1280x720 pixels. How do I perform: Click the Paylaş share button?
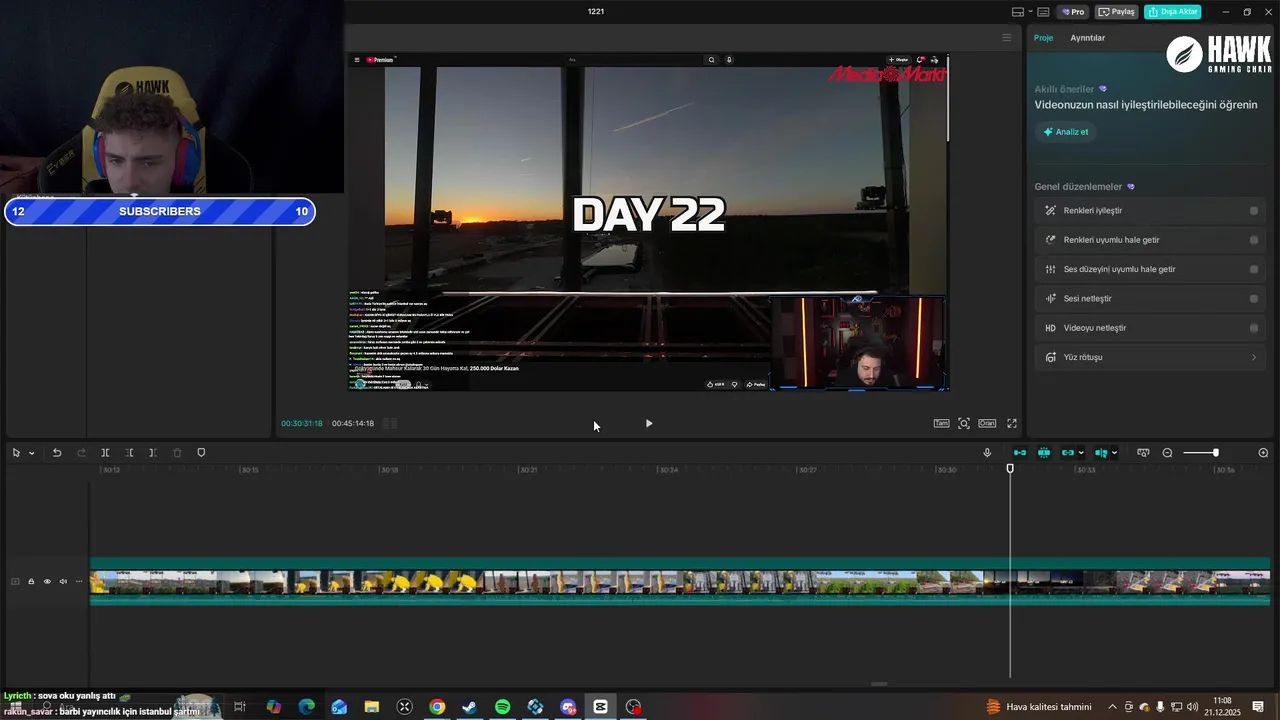[x=1117, y=12]
